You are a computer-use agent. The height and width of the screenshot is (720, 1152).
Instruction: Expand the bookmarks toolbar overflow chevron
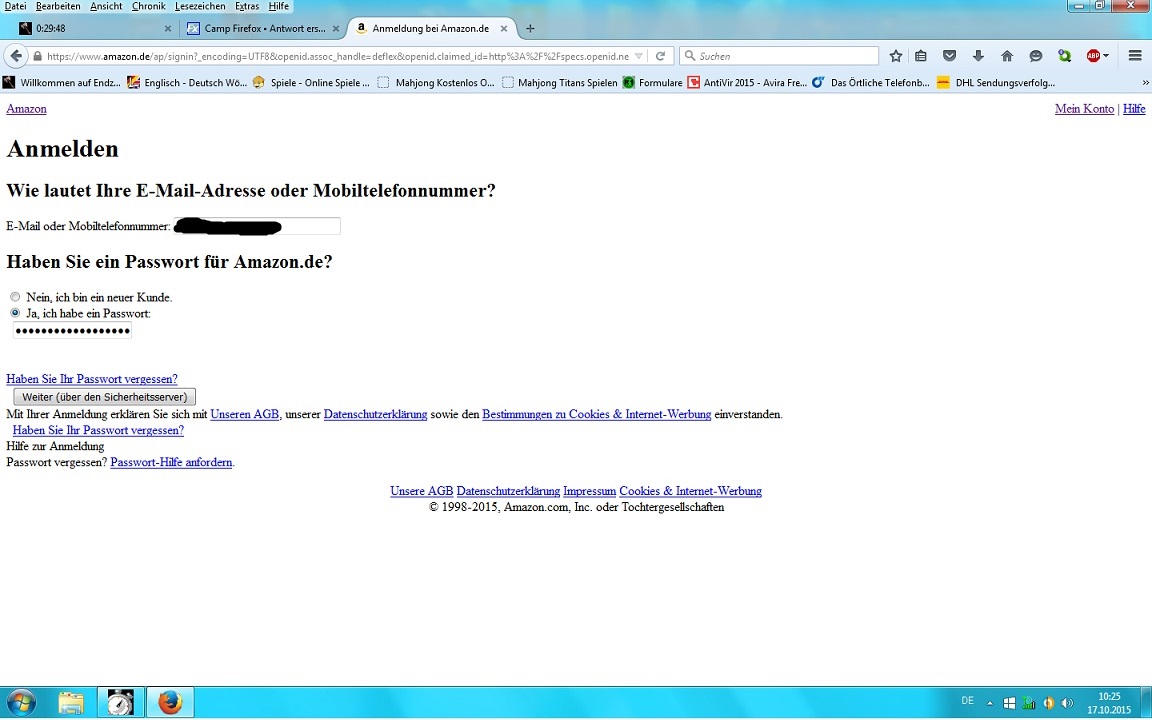tap(1145, 82)
